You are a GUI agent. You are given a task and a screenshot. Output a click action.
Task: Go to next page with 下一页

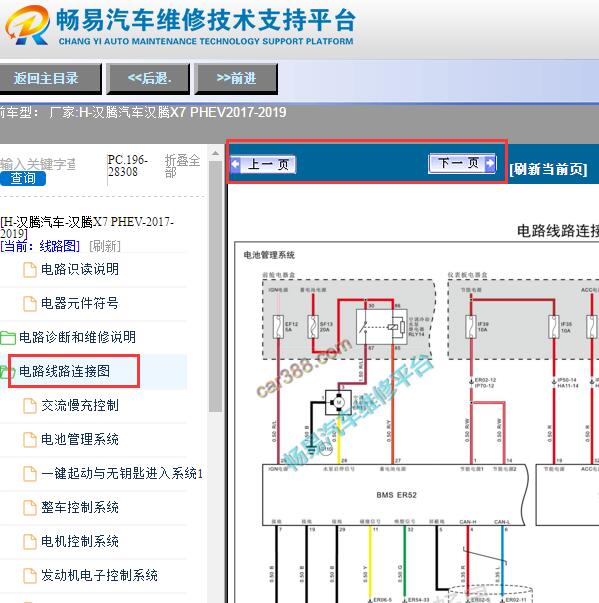pyautogui.click(x=462, y=163)
